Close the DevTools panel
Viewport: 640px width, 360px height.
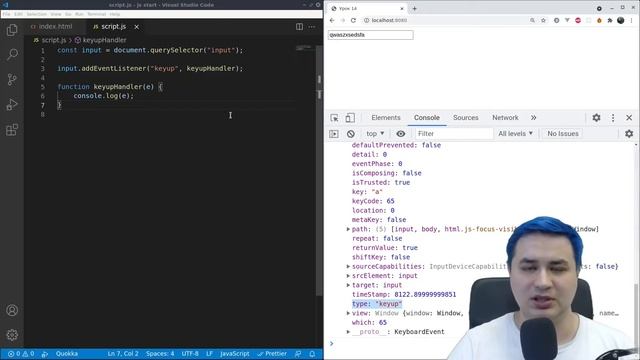(629, 118)
